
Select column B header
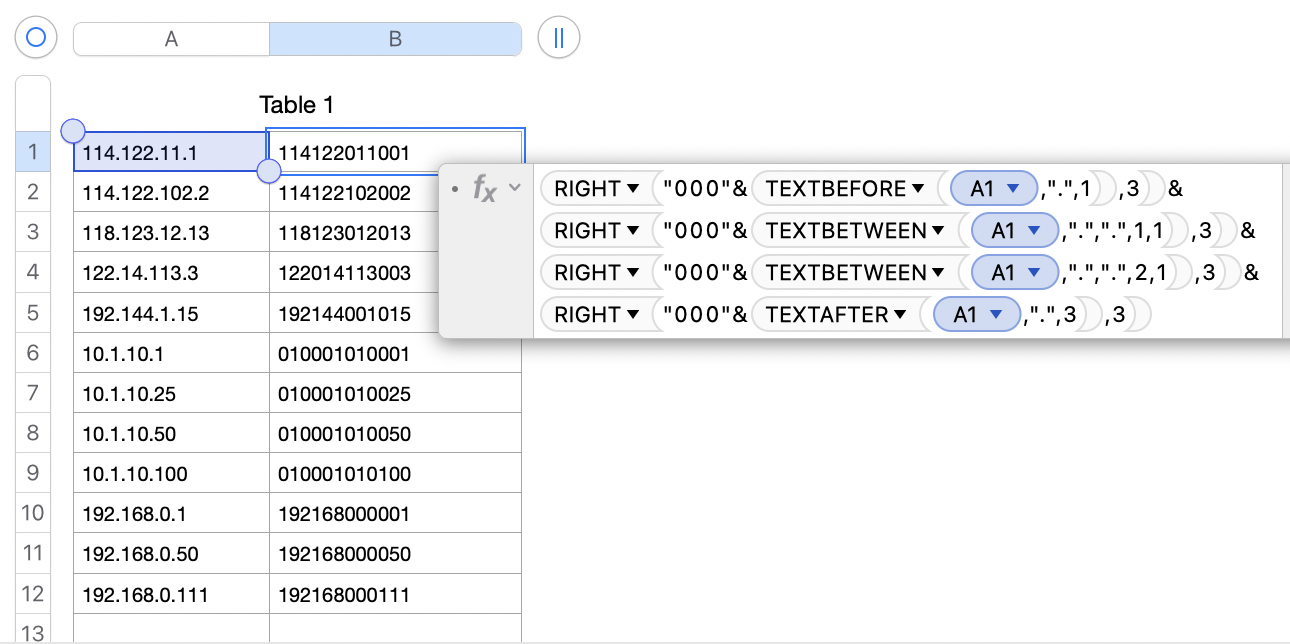pos(395,38)
